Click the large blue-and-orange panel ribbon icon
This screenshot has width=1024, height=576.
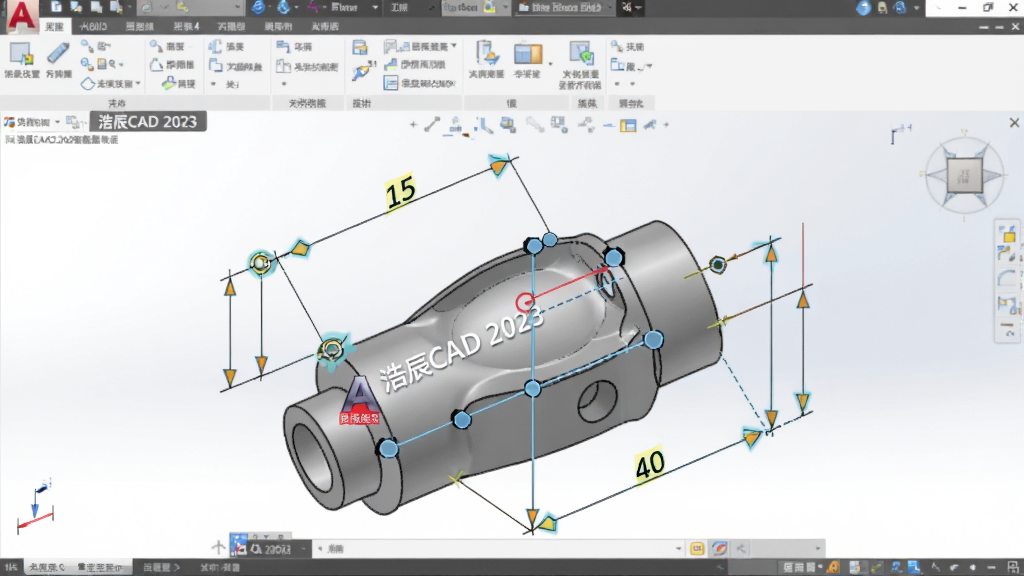point(528,54)
